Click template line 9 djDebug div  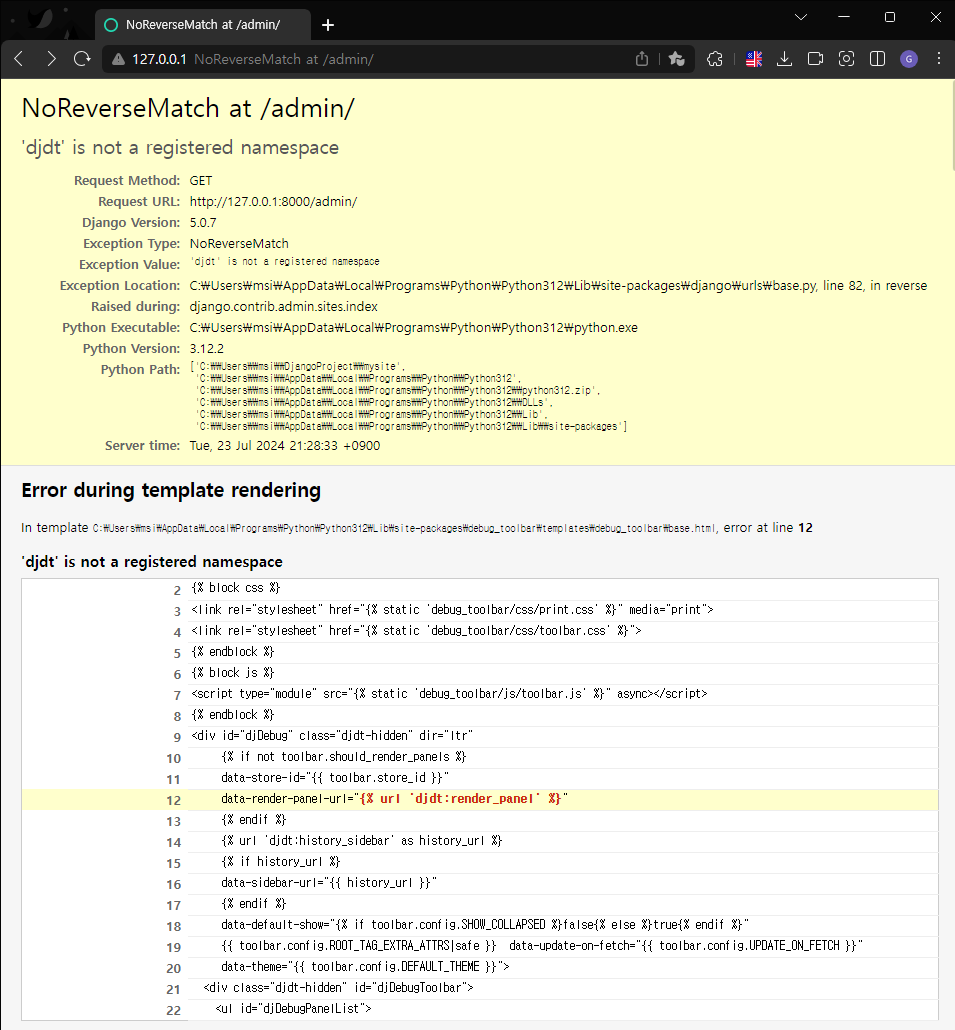[332, 736]
